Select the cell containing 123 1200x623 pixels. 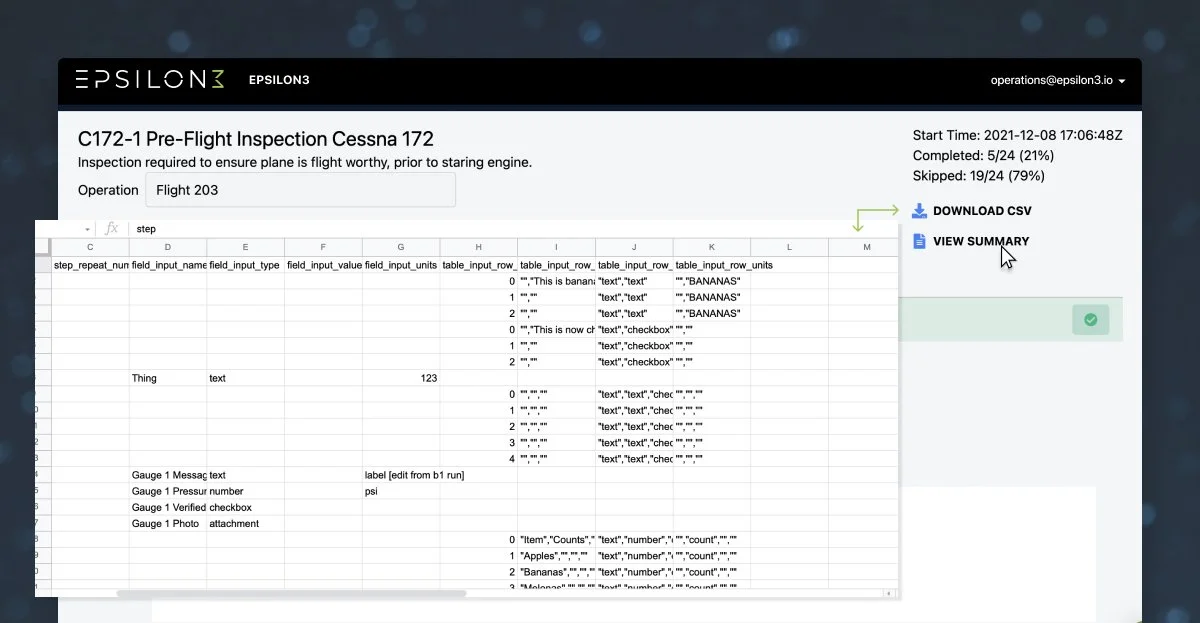pos(402,378)
